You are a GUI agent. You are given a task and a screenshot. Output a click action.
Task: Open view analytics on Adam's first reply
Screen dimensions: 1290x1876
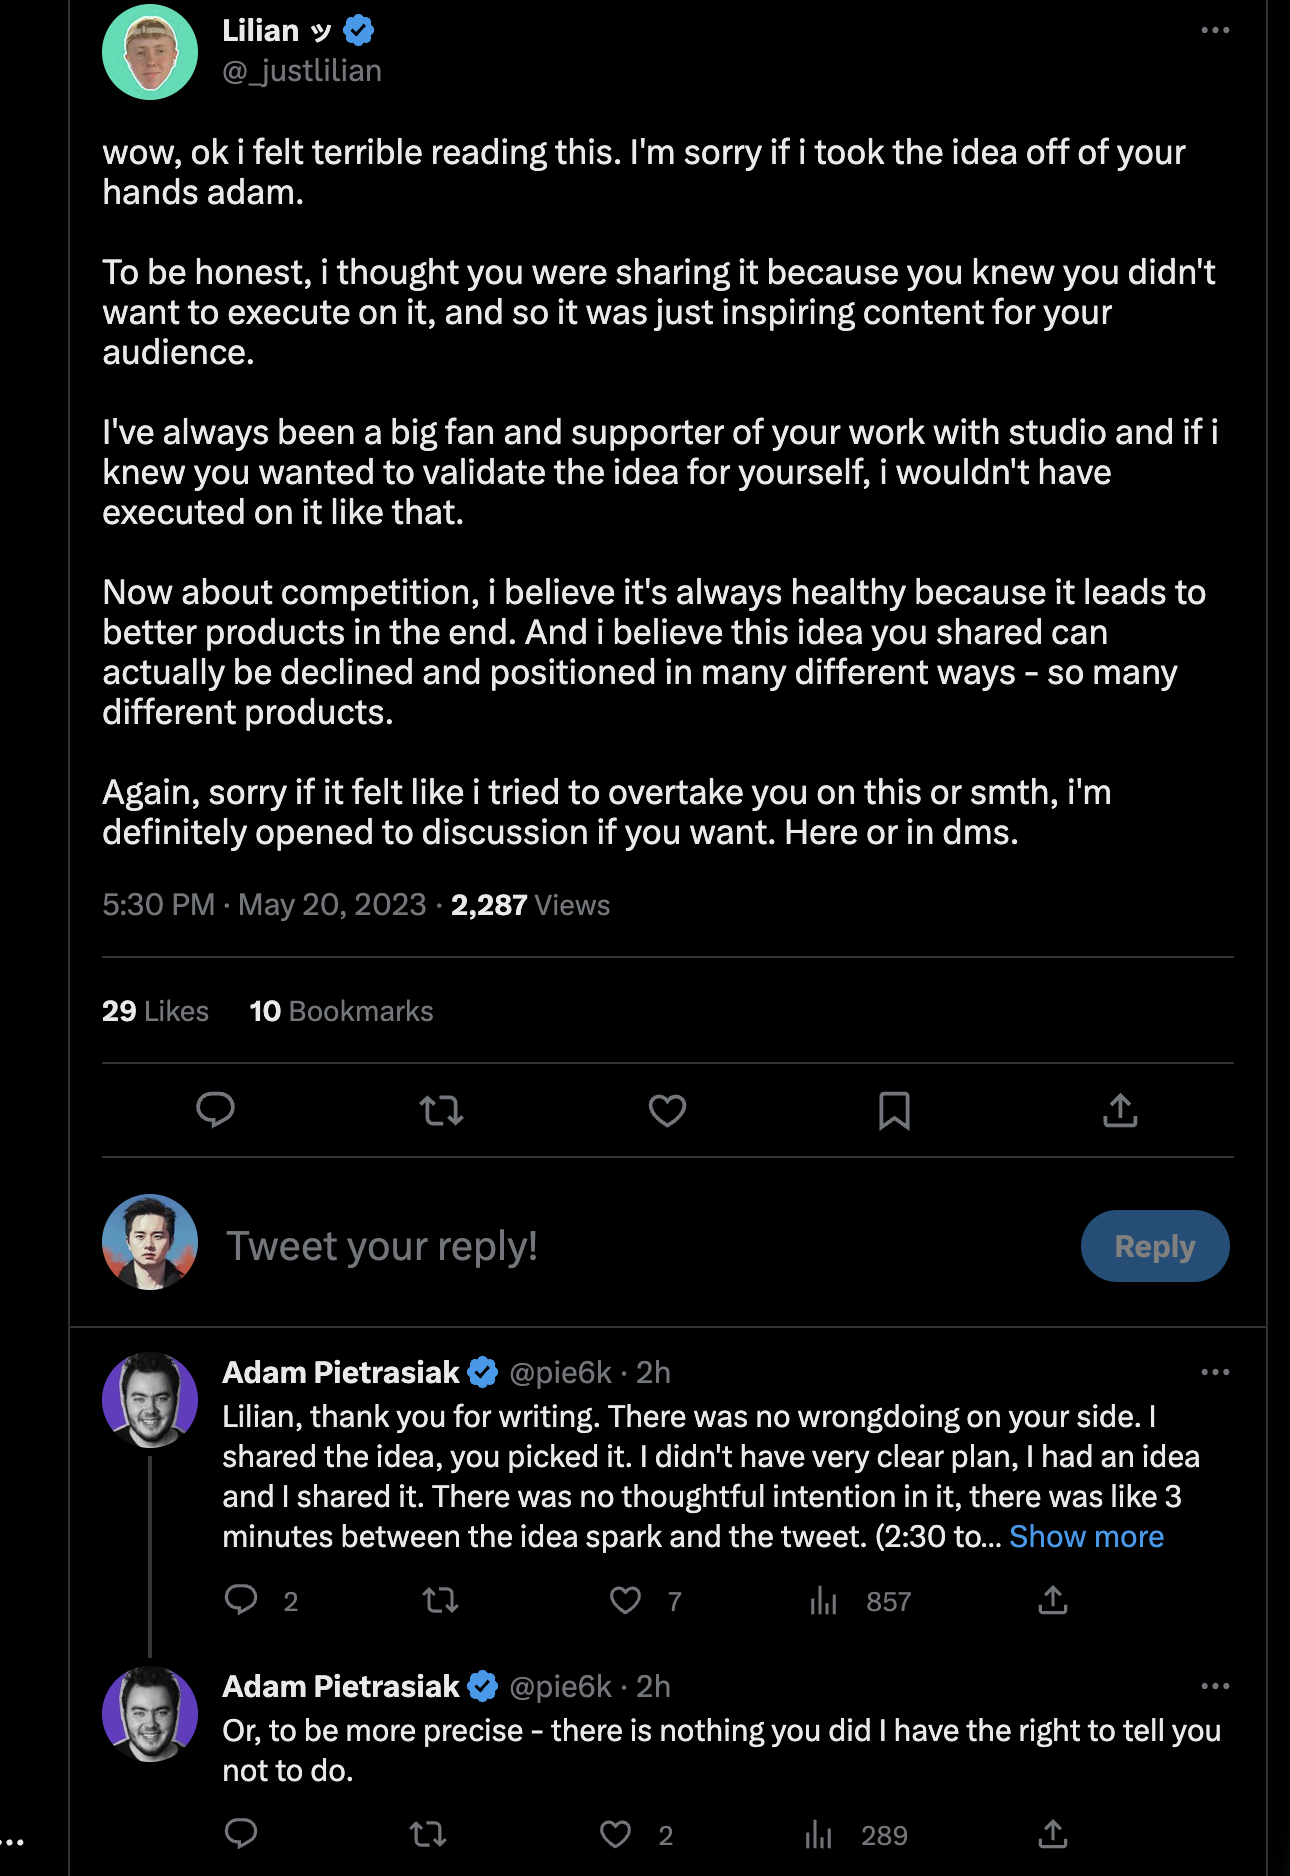point(823,1601)
